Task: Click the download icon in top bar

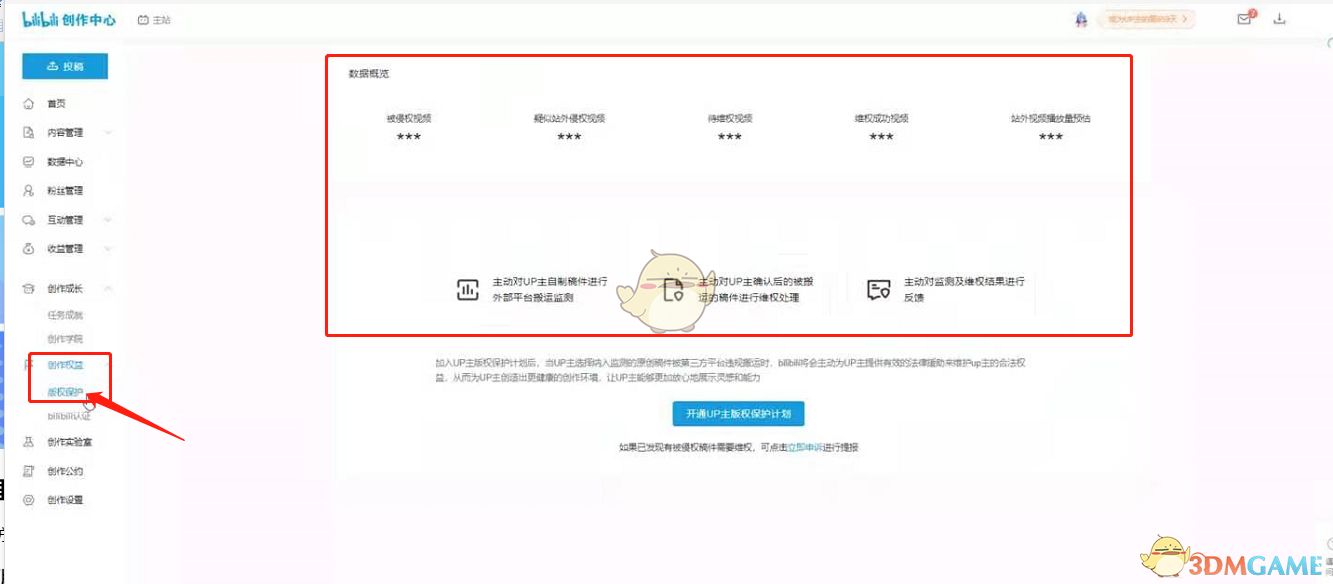Action: click(1279, 19)
